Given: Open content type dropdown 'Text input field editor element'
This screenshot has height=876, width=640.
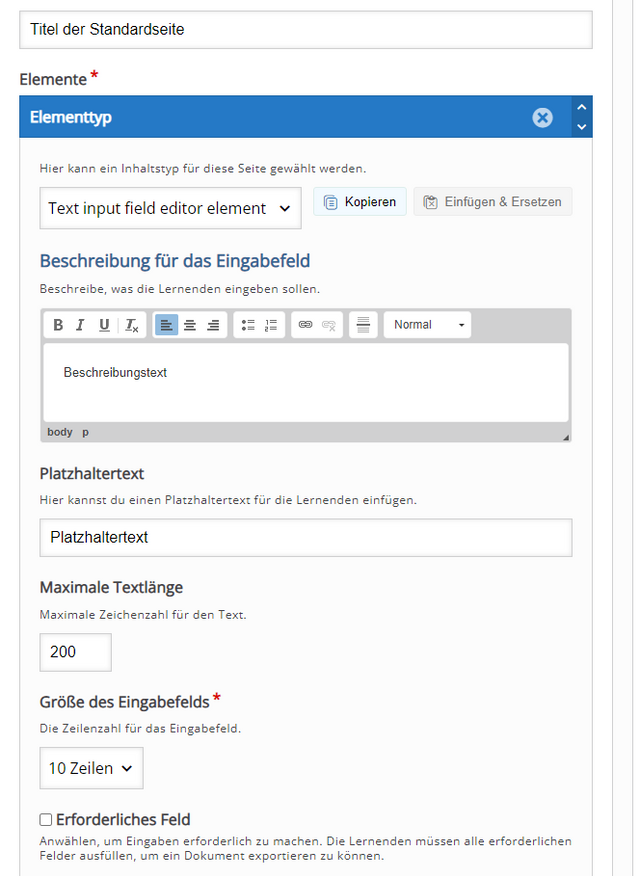Looking at the screenshot, I should tap(170, 208).
